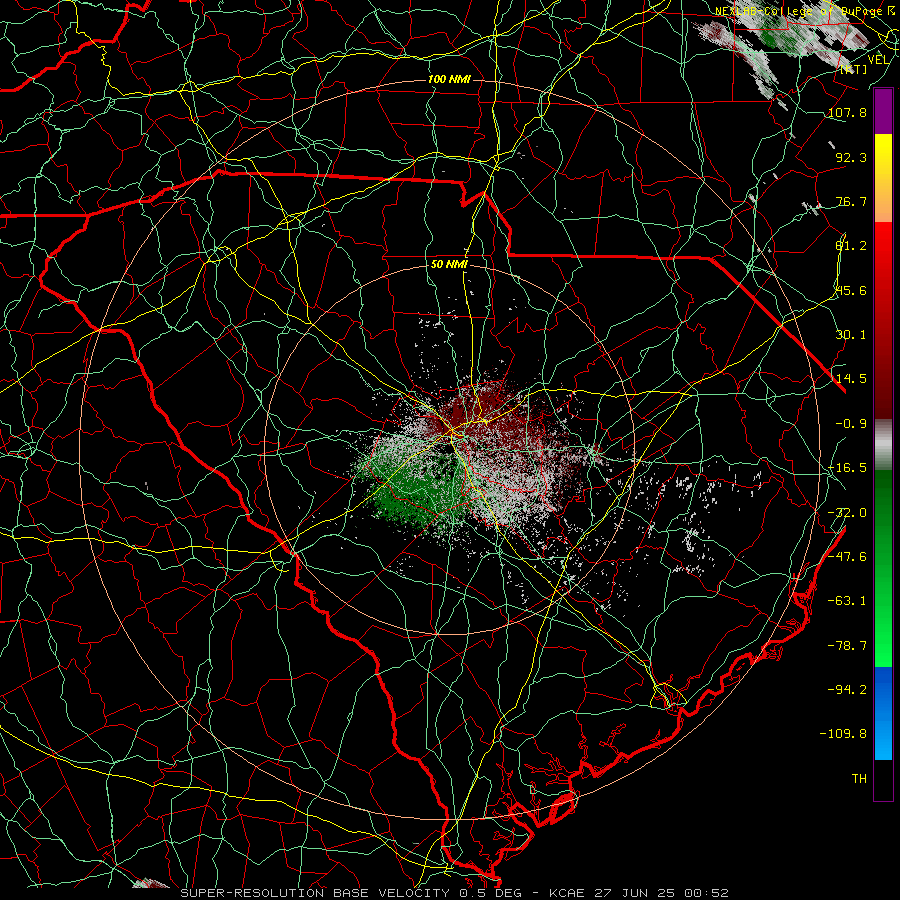Click the "50 NMI" range ring label
Screen dimensions: 900x900
point(449,265)
